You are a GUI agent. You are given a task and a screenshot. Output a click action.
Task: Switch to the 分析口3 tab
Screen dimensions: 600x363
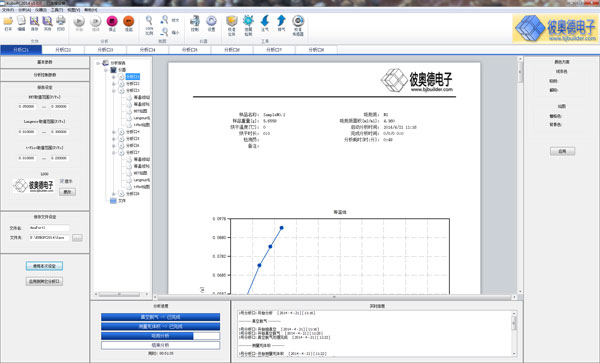tap(105, 50)
